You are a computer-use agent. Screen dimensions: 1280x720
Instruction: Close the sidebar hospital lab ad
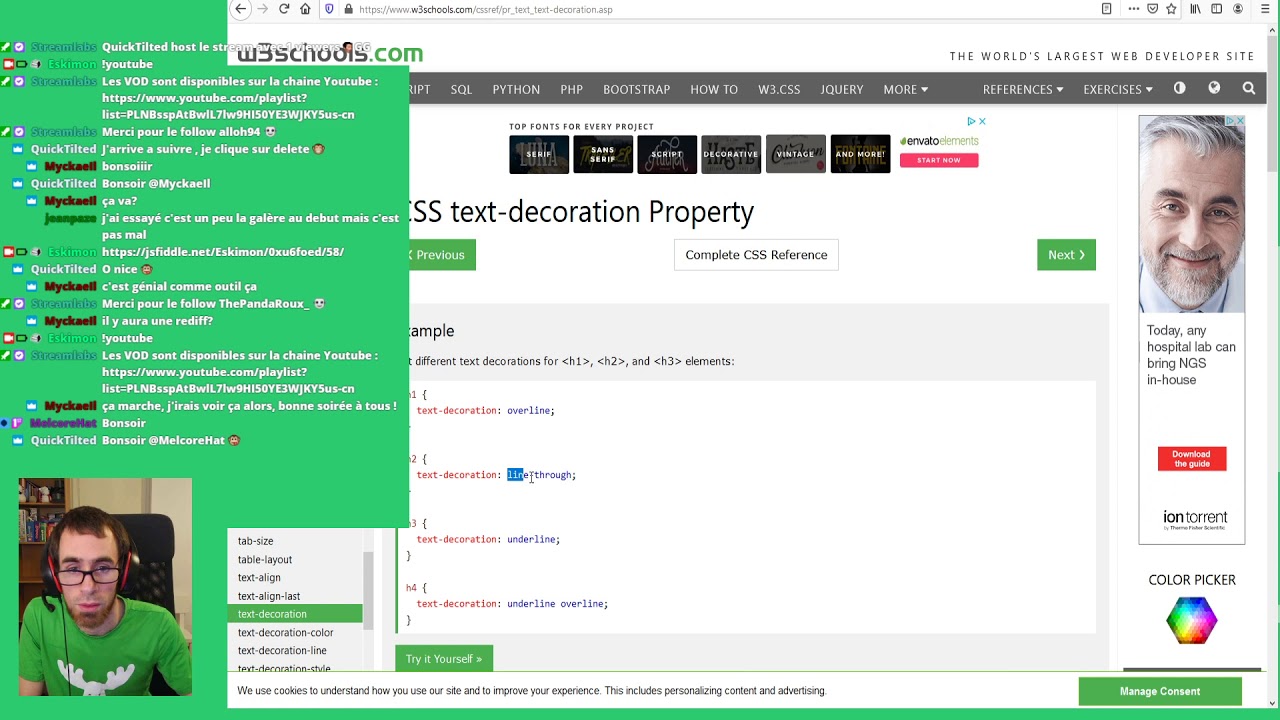[x=1240, y=121]
